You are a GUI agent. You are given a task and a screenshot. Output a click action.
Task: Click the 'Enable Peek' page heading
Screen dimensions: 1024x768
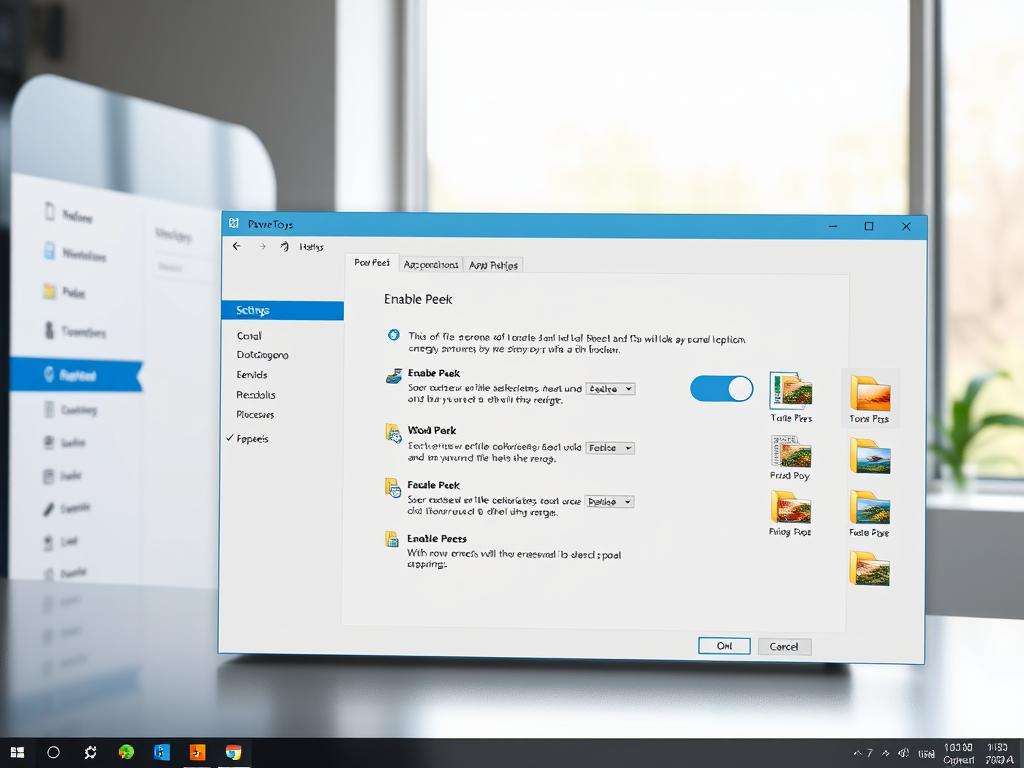click(418, 299)
